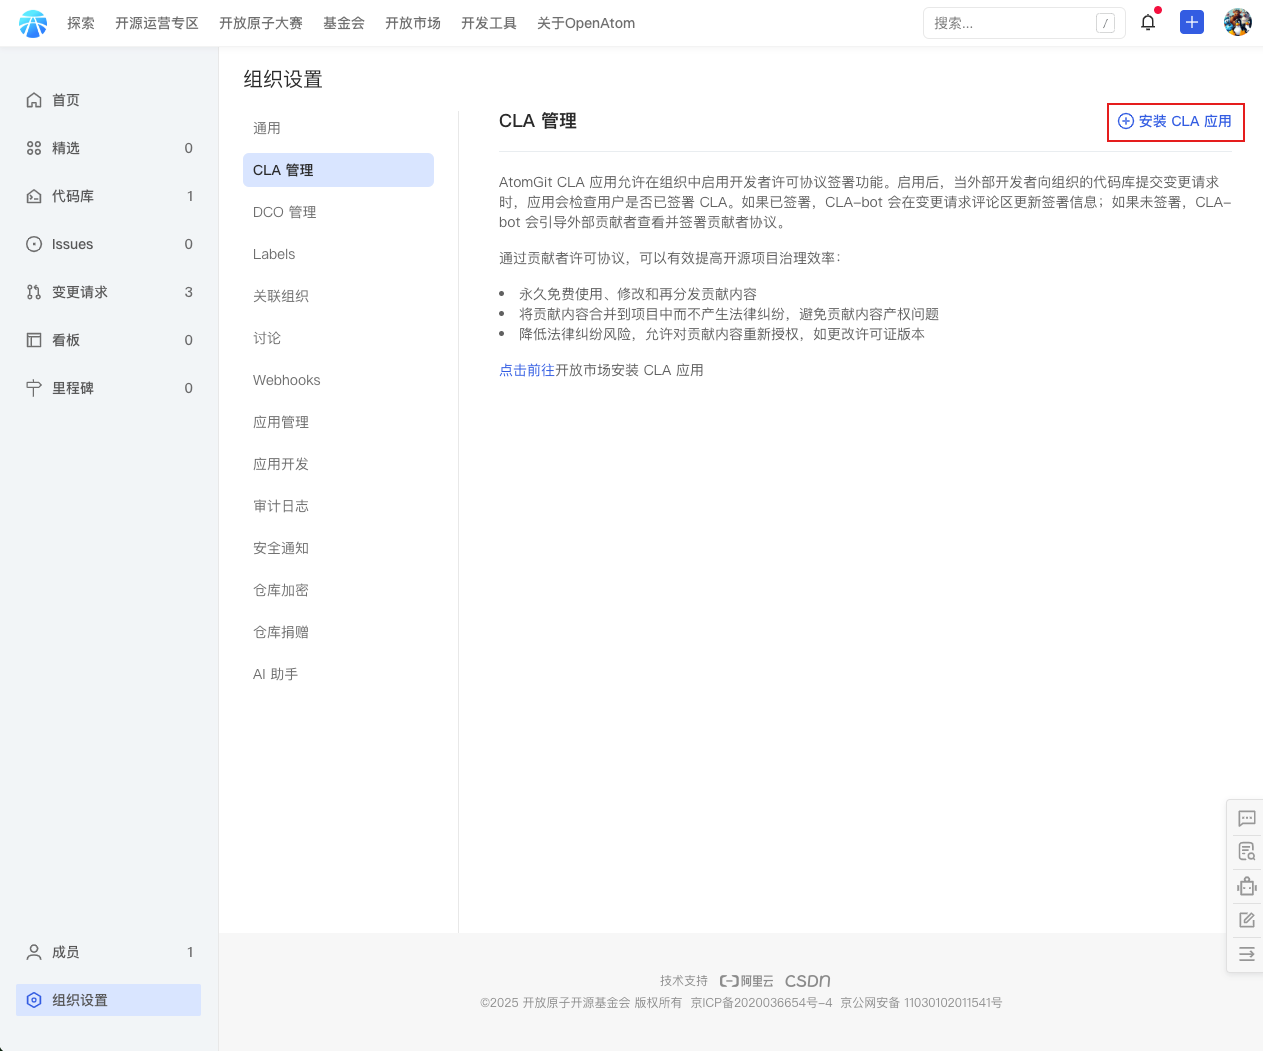Viewport: 1263px width, 1051px height.
Task: Click the AtomGit logo icon
Action: pyautogui.click(x=33, y=23)
